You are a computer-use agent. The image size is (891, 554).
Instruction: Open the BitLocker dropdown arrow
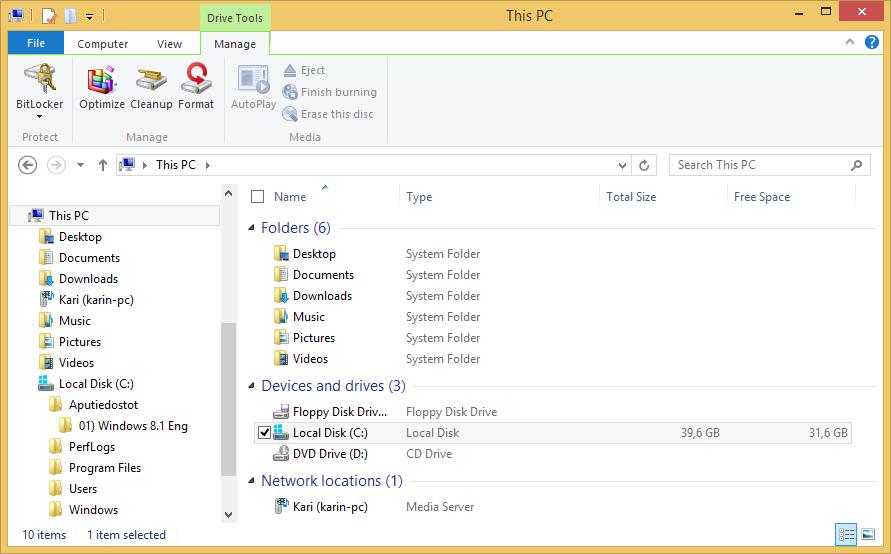(x=39, y=116)
